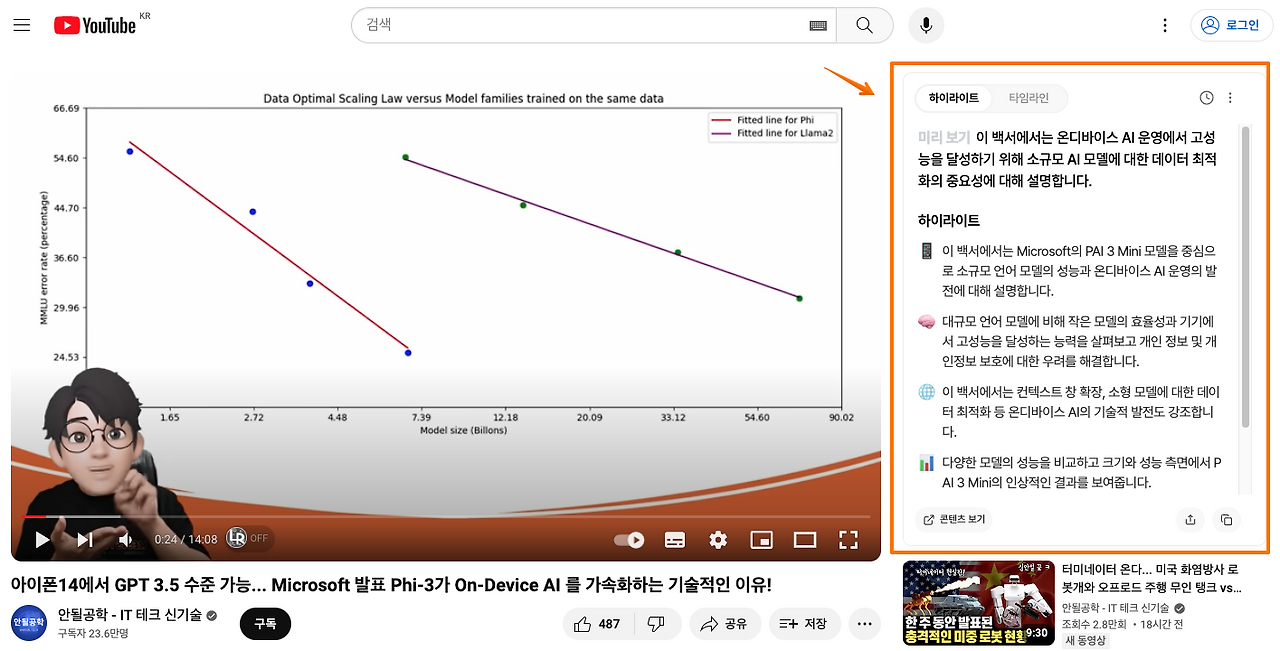Enable theater mode in the player
The height and width of the screenshot is (651, 1280).
pyautogui.click(x=805, y=539)
